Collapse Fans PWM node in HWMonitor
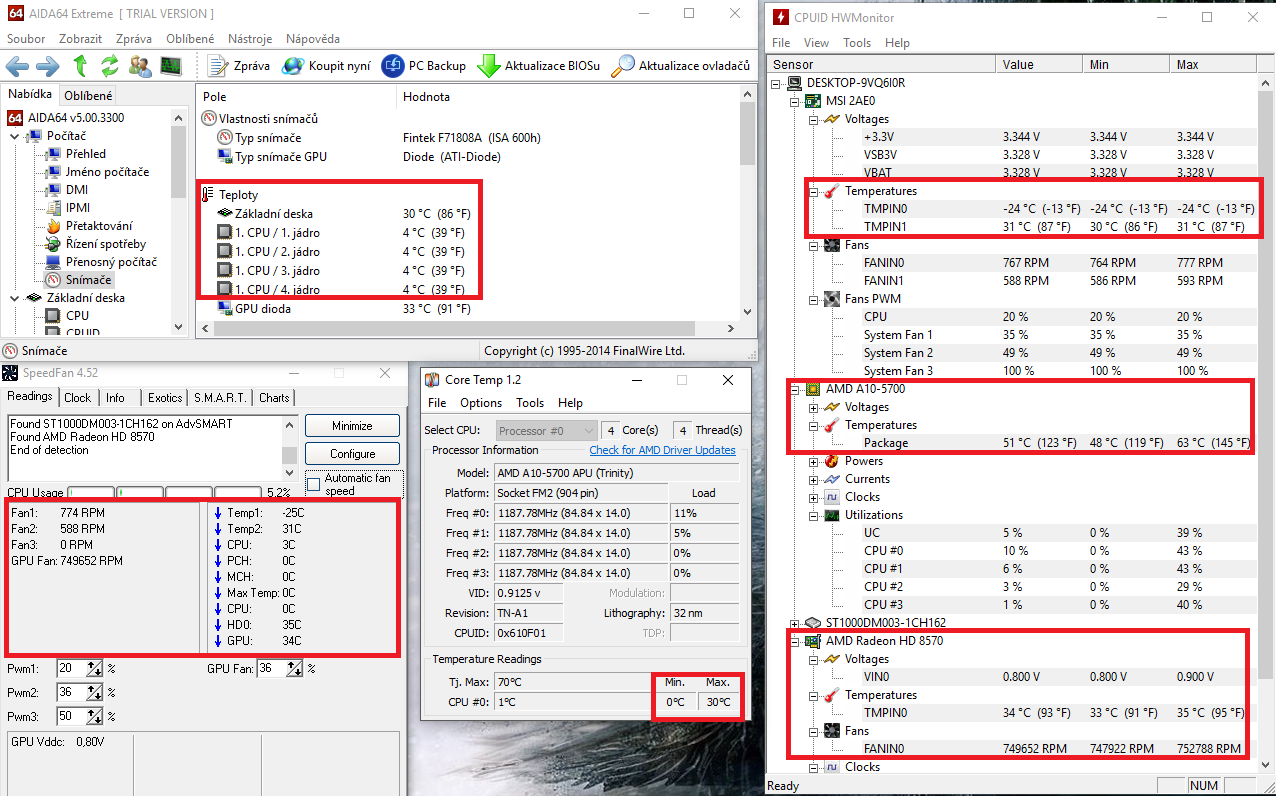The width and height of the screenshot is (1276, 796). tap(813, 299)
